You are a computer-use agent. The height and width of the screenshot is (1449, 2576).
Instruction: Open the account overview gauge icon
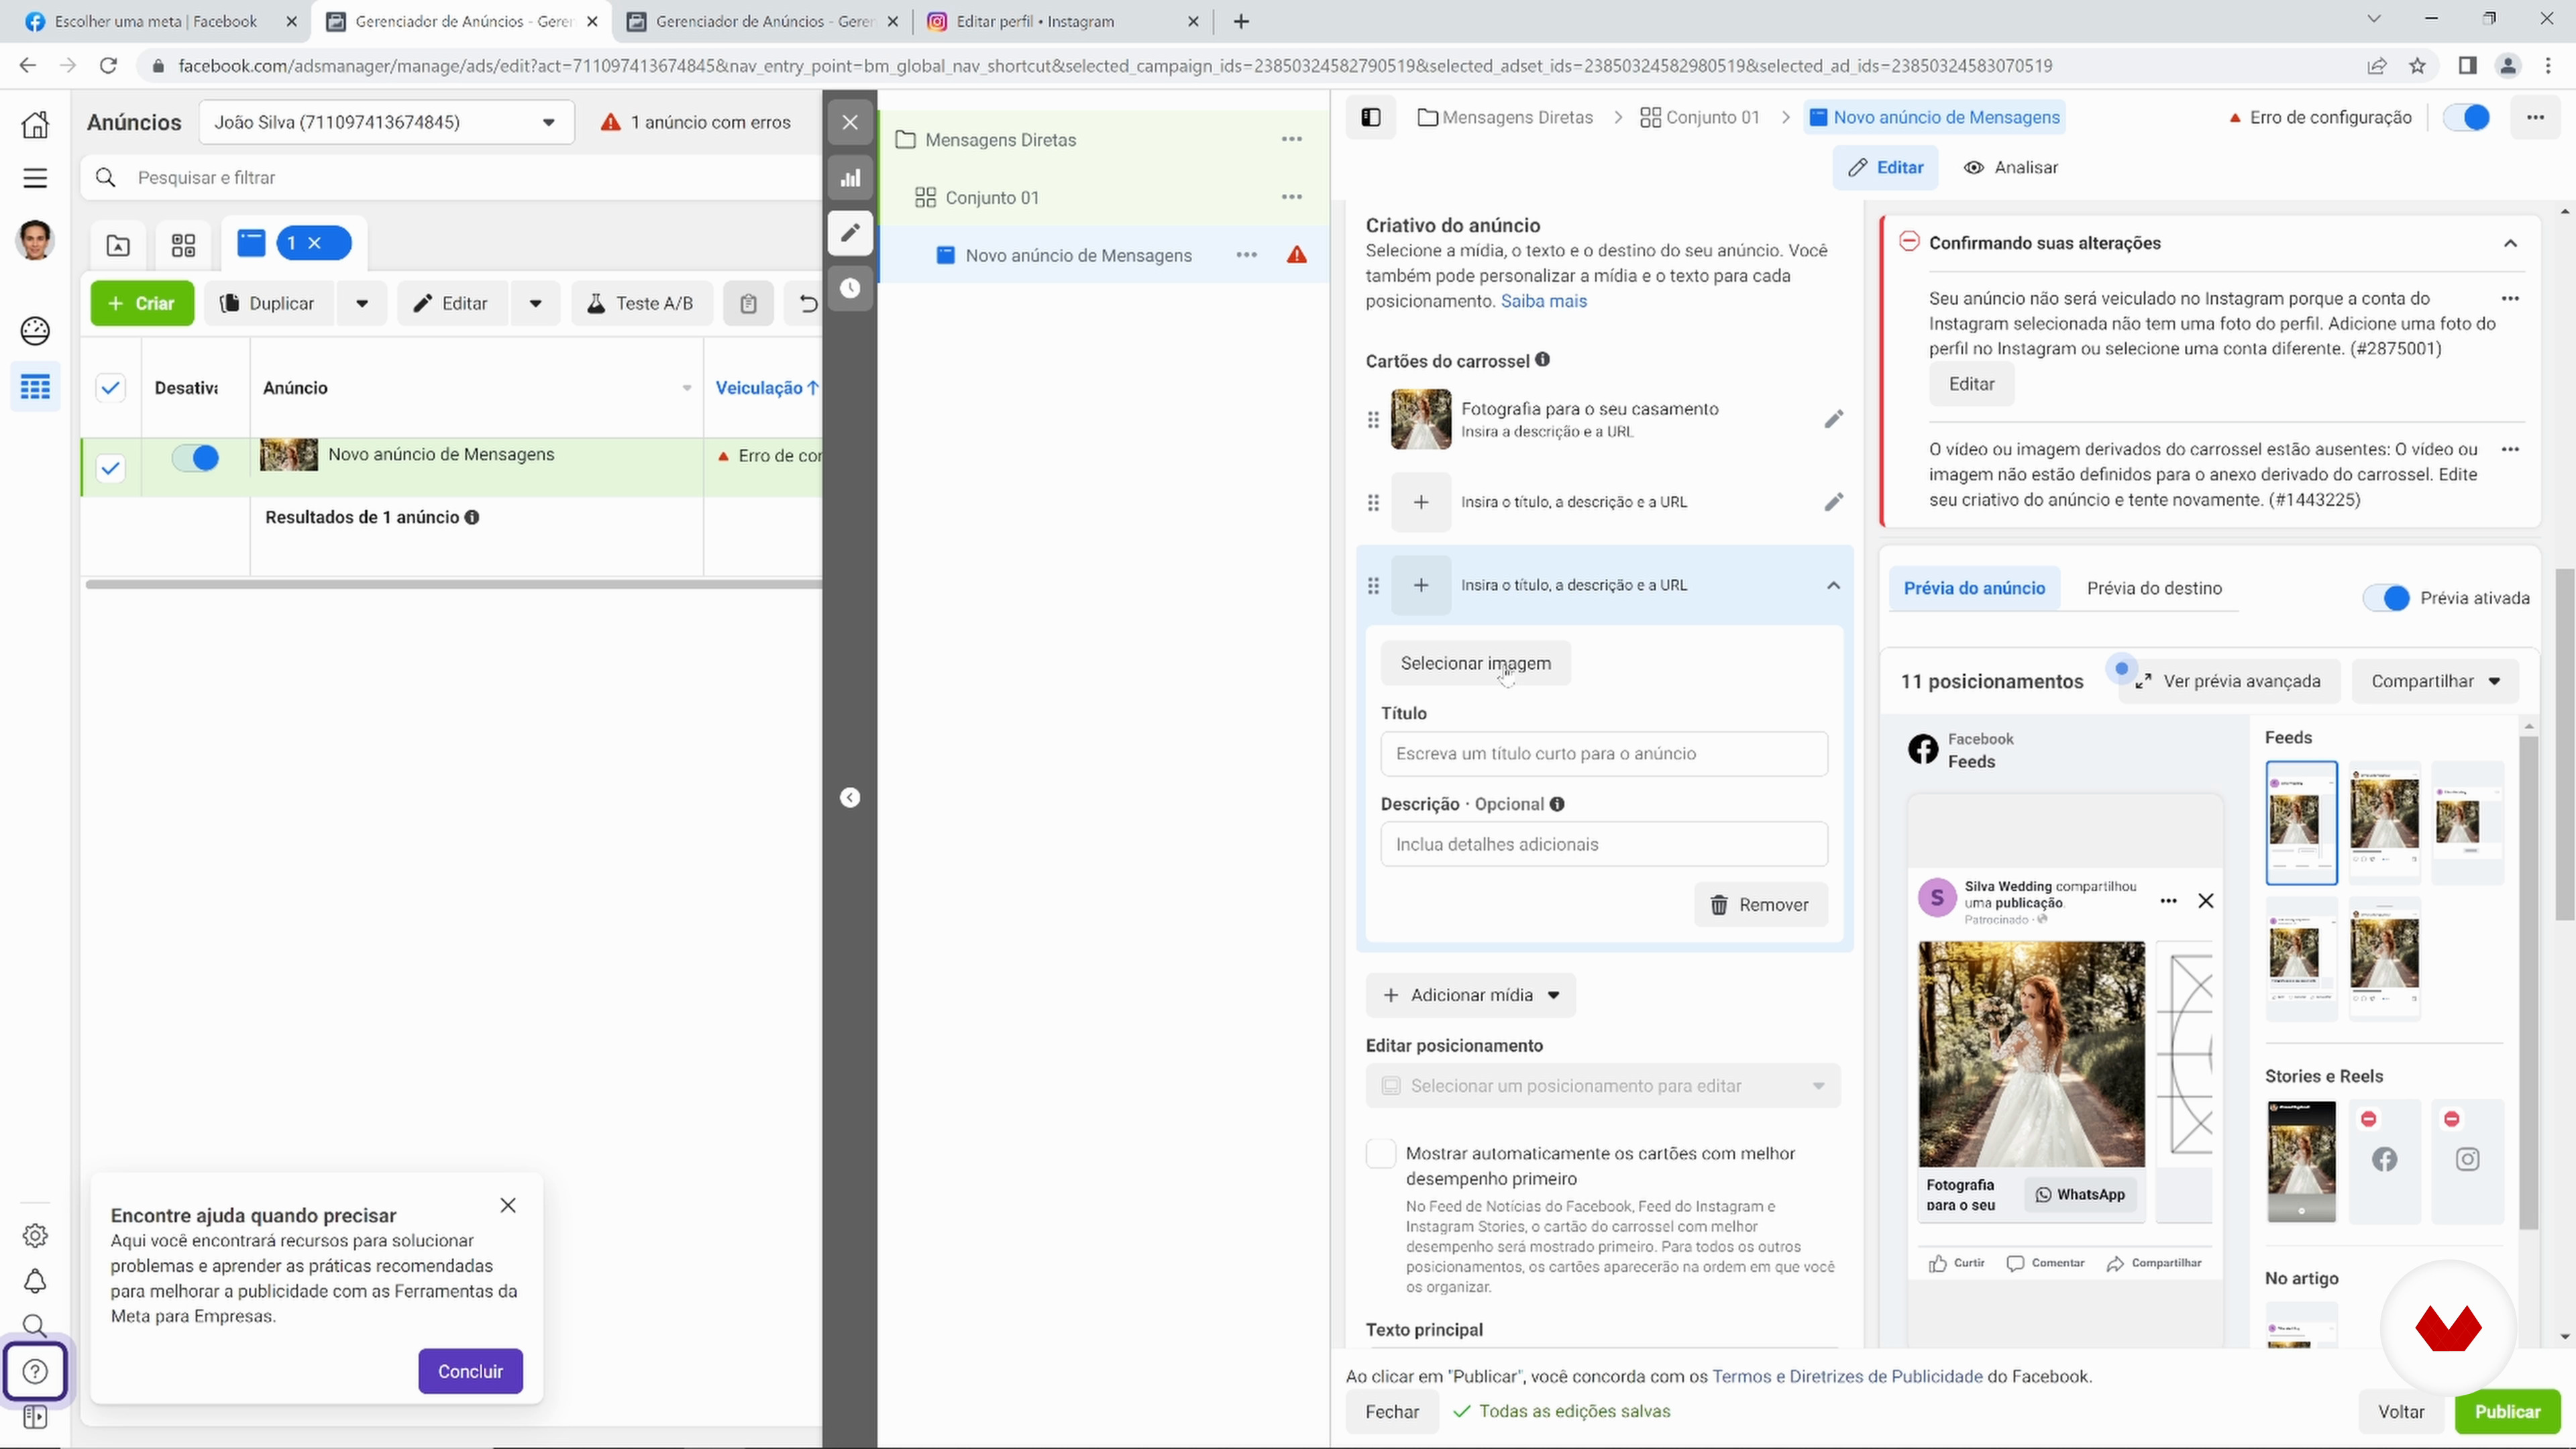coord(35,331)
